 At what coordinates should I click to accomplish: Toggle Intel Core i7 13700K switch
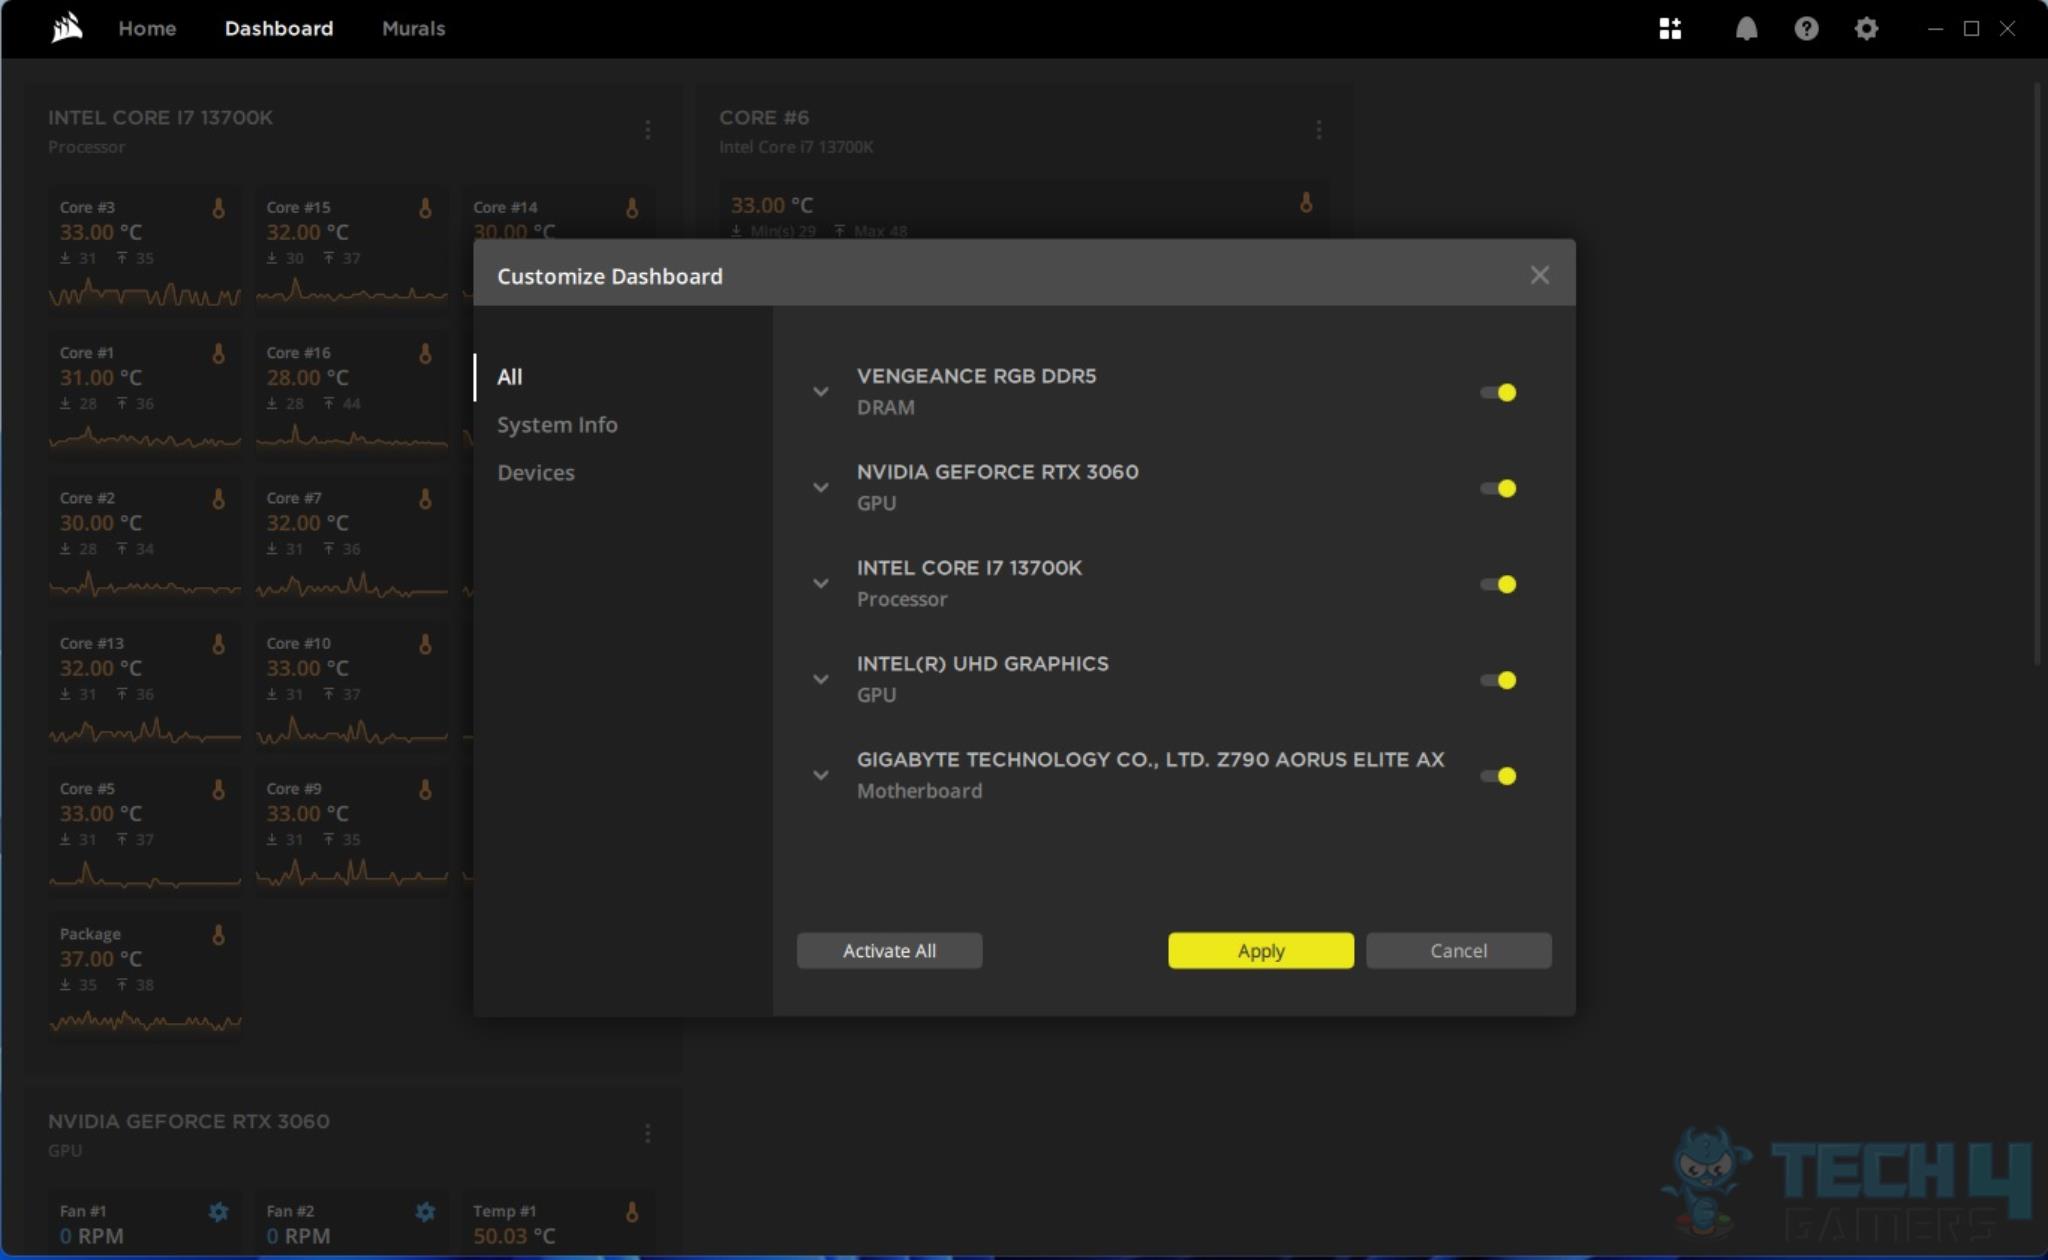pyautogui.click(x=1498, y=584)
